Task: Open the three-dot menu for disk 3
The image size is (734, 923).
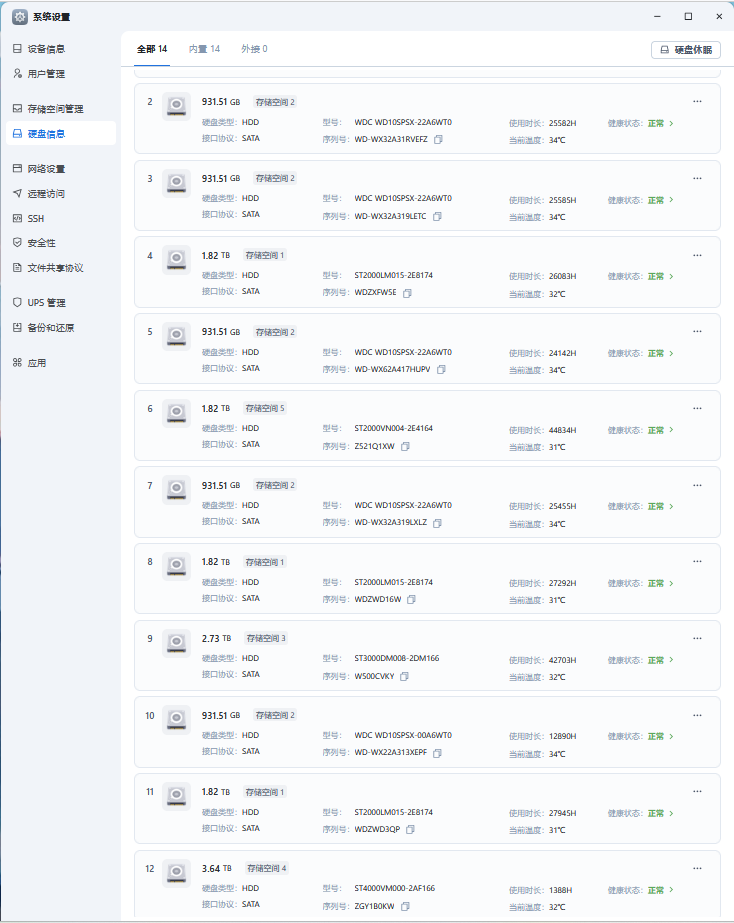Action: [697, 178]
